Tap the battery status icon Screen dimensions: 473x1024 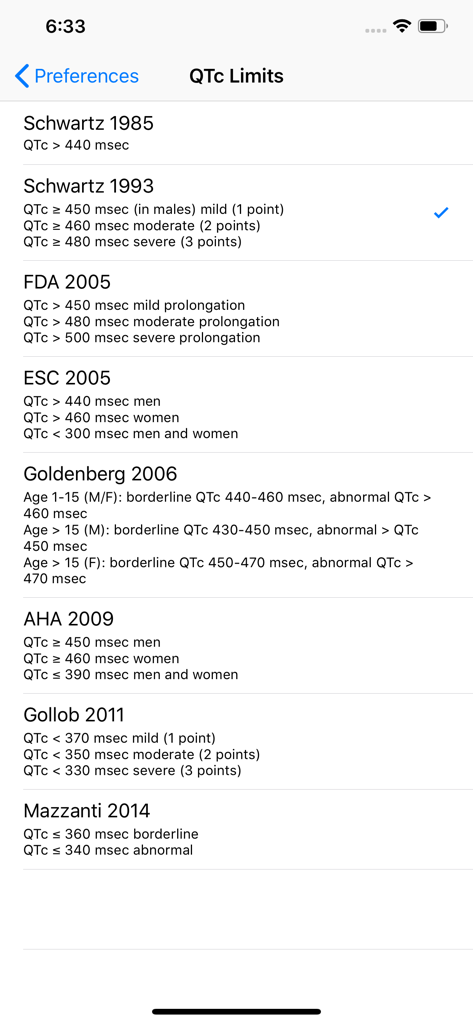pos(432,26)
